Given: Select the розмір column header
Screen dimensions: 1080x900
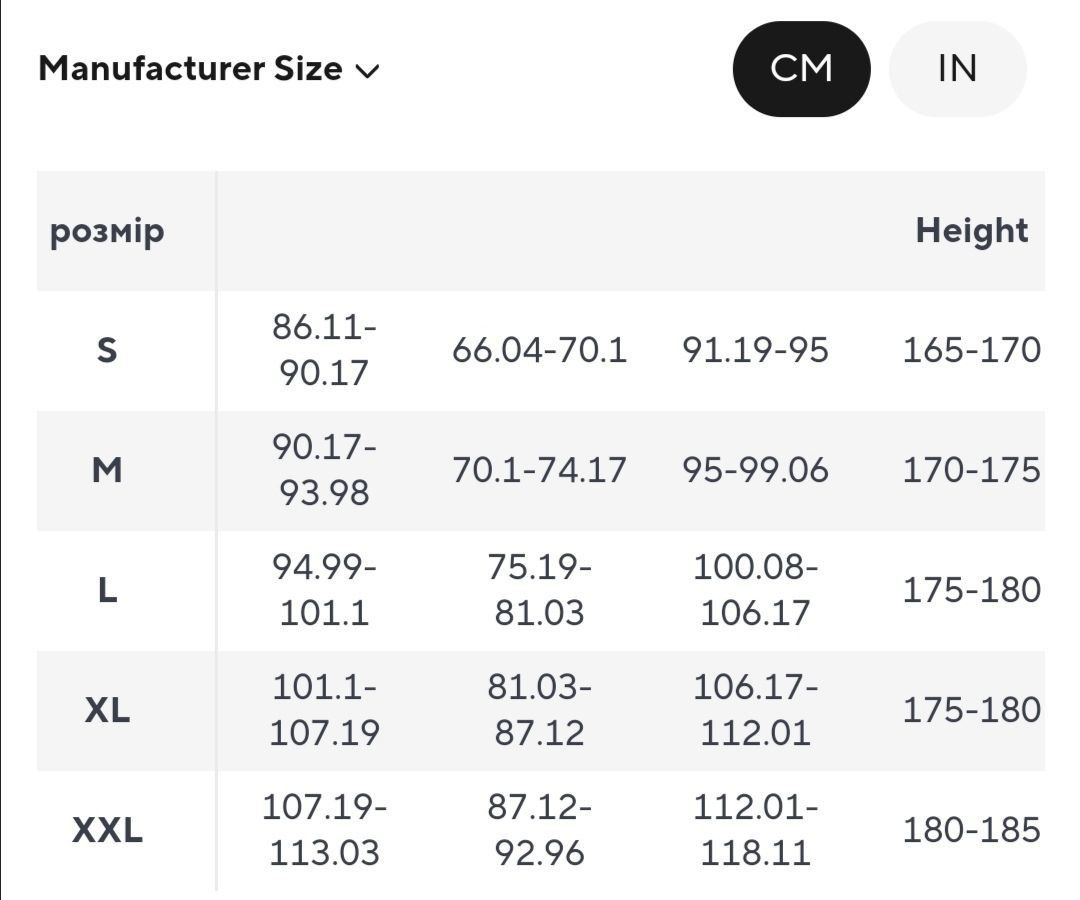Looking at the screenshot, I should (x=107, y=231).
